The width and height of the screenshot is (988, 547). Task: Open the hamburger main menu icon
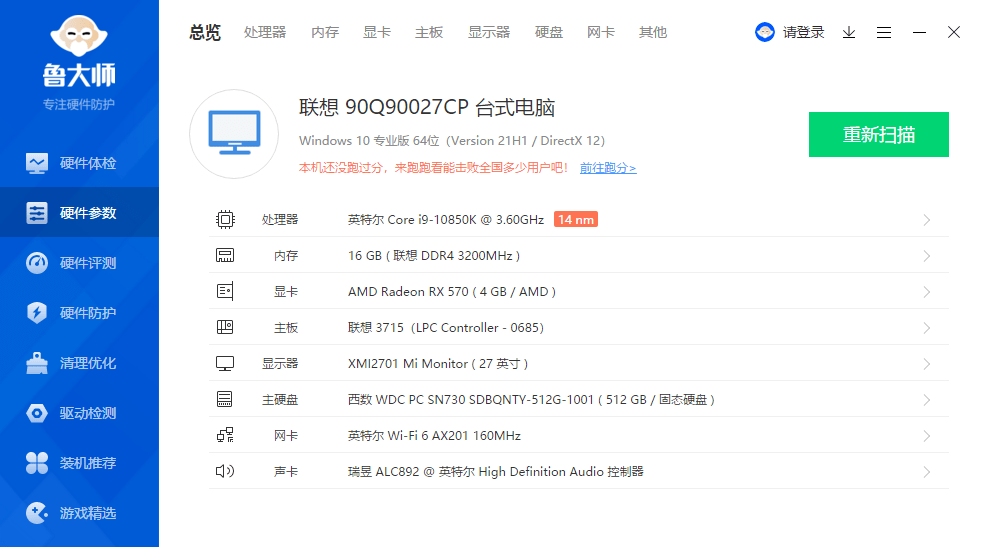(884, 32)
